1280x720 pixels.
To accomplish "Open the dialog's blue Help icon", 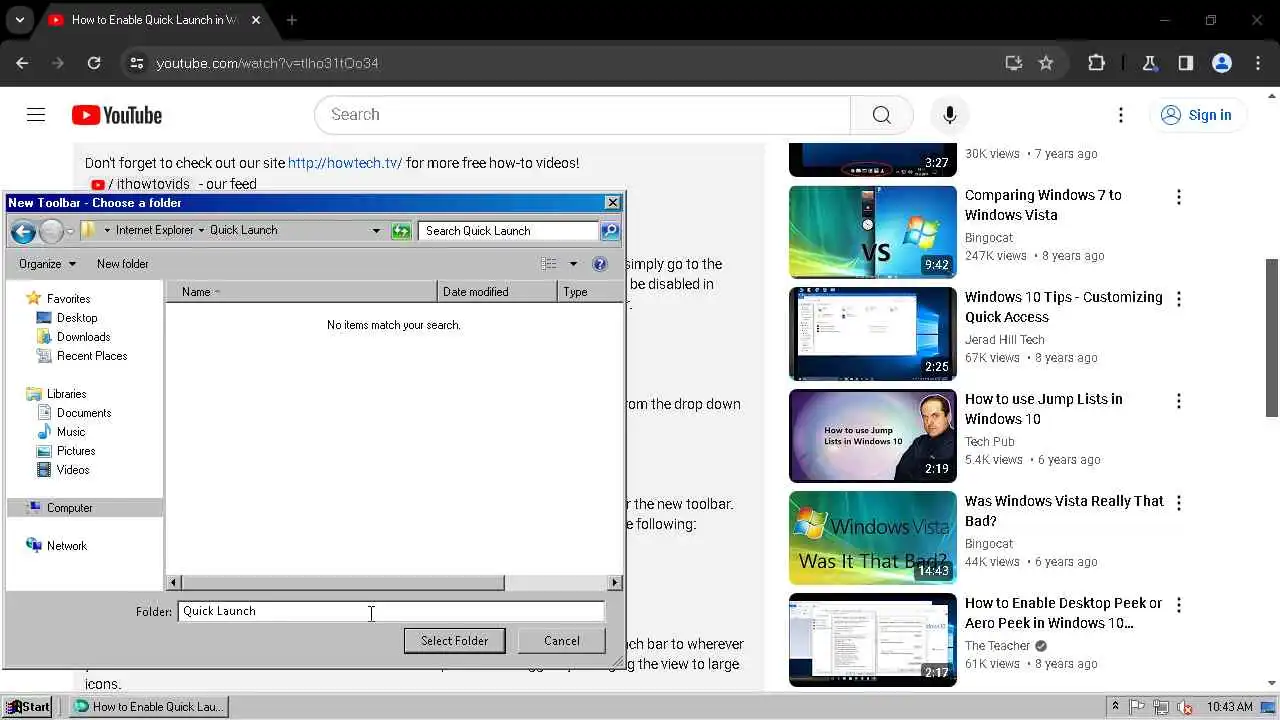I will (x=600, y=264).
